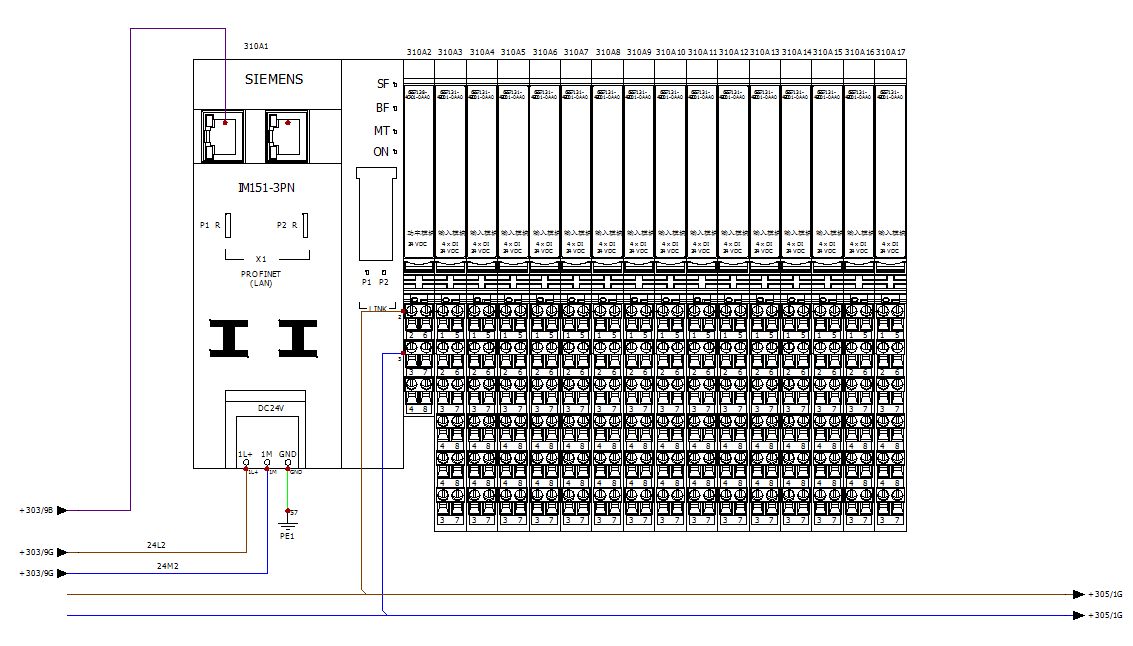This screenshot has width=1133, height=646.
Task: Select the X1 connector label
Action: tap(261, 259)
